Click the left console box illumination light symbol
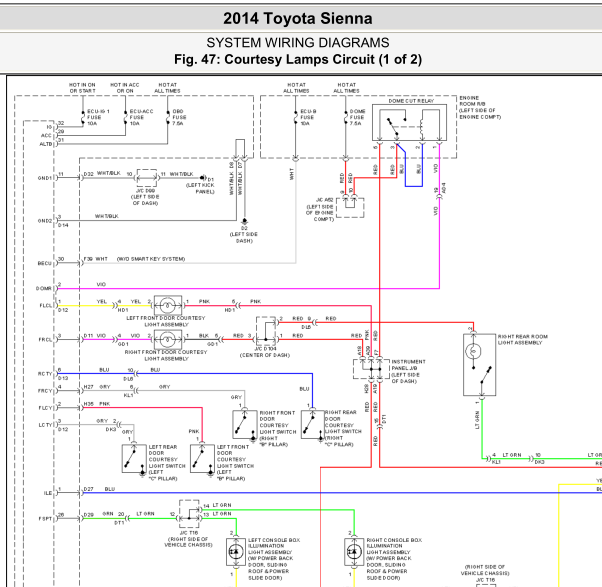Viewport: 602px width, 587px height. tap(236, 552)
